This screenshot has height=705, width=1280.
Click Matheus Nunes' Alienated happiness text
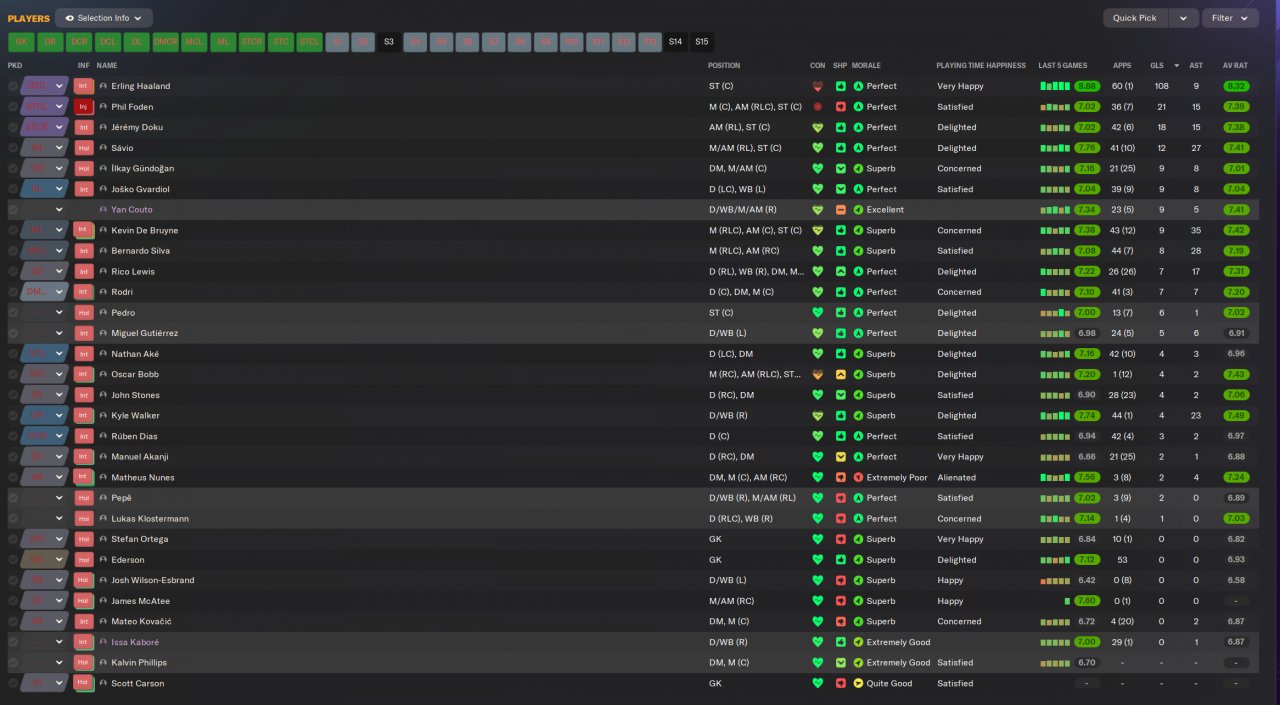[956, 477]
